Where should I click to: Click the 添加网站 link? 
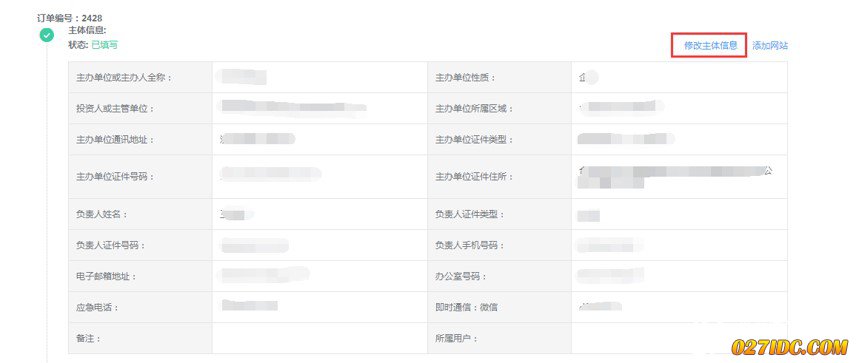tap(770, 45)
